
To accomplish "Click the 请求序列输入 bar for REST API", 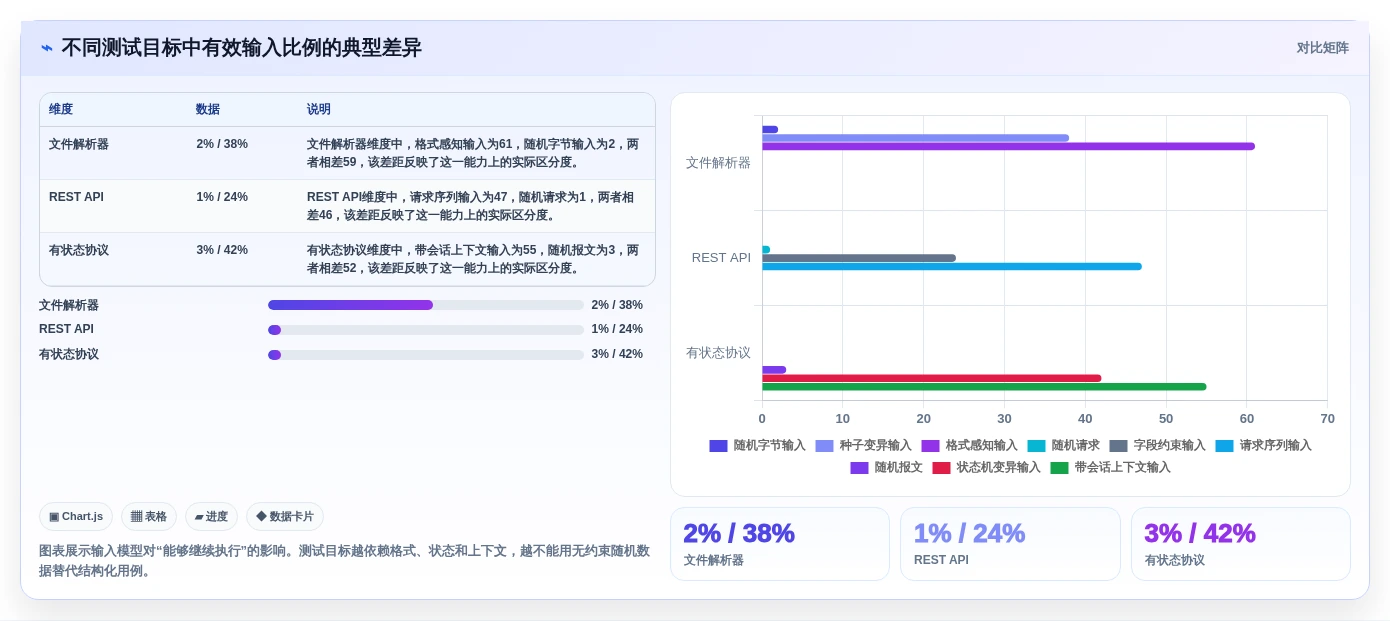I will click(952, 266).
